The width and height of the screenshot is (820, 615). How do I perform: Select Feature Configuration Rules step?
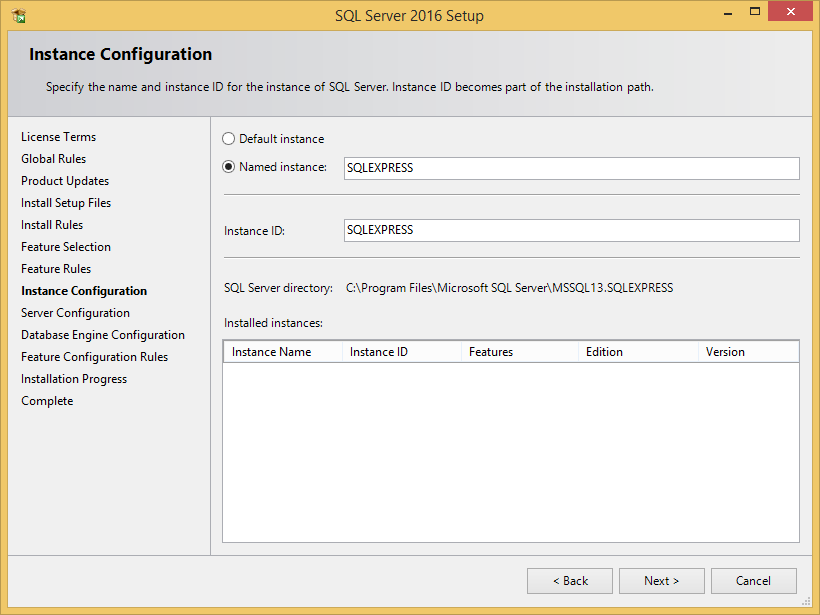(x=95, y=357)
